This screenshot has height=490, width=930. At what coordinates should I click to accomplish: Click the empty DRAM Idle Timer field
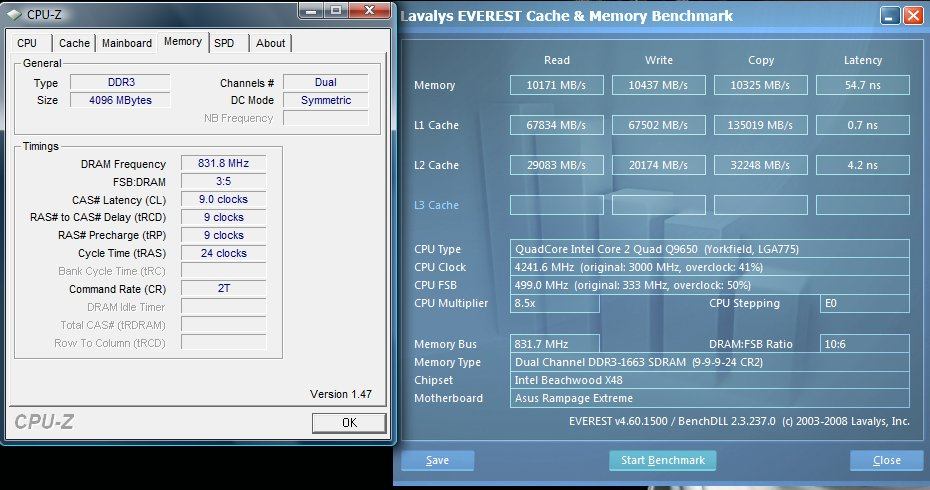coord(224,307)
